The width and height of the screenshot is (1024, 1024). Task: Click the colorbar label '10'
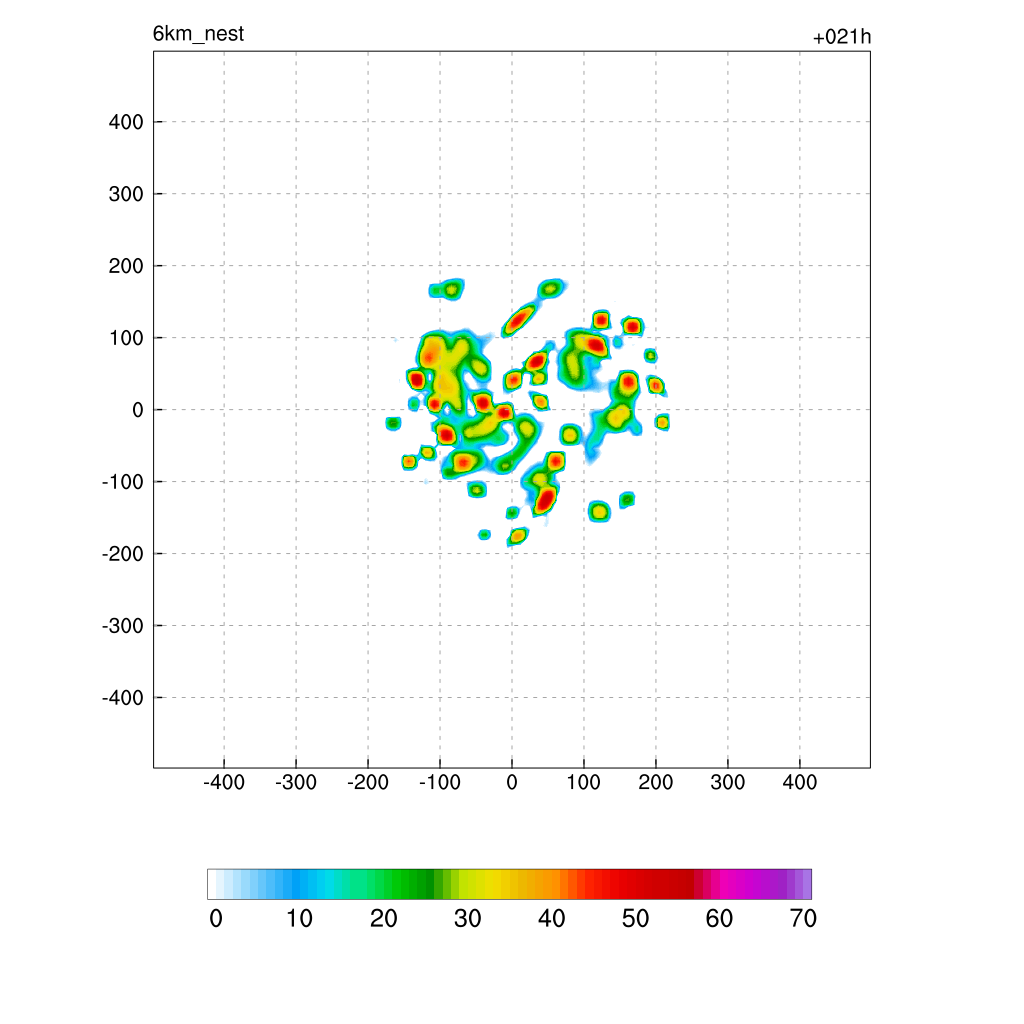tap(299, 919)
